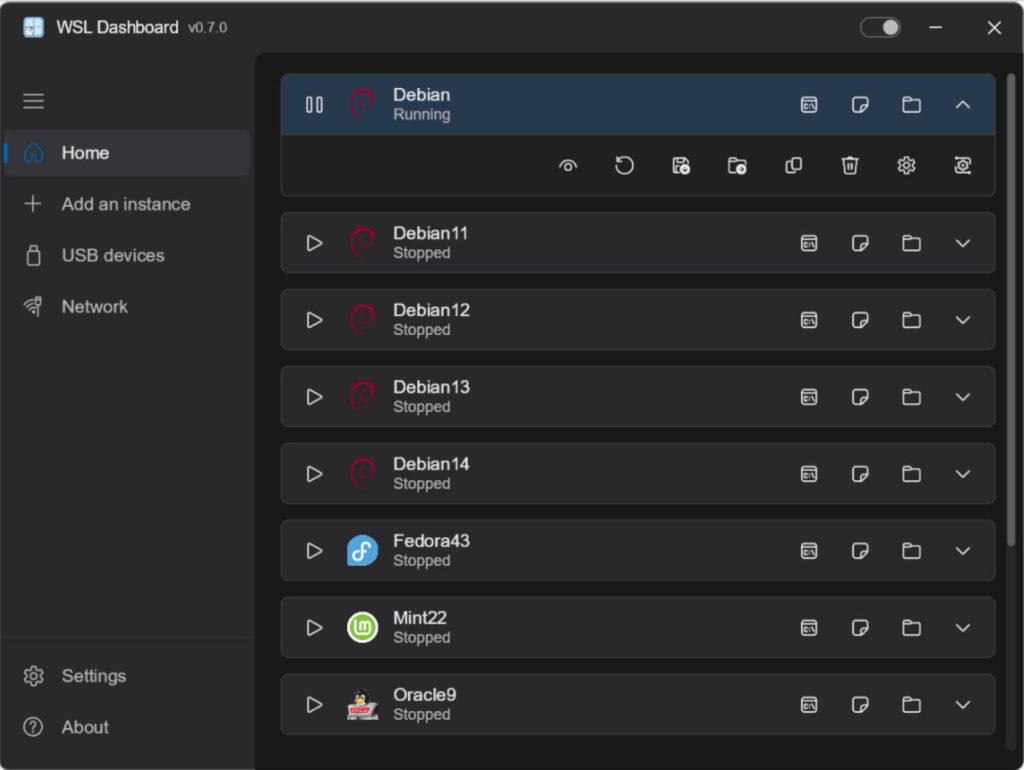Delete Debian instance with the trash icon
1024x770 pixels.
pyautogui.click(x=849, y=165)
